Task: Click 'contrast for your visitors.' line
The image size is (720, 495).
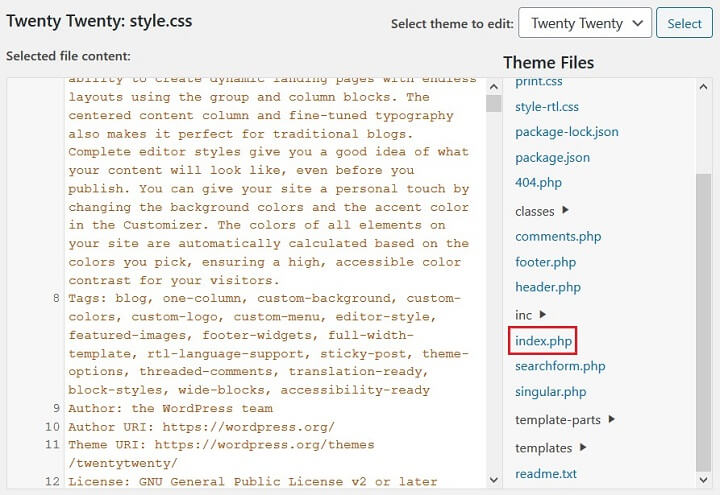Action: 174,280
